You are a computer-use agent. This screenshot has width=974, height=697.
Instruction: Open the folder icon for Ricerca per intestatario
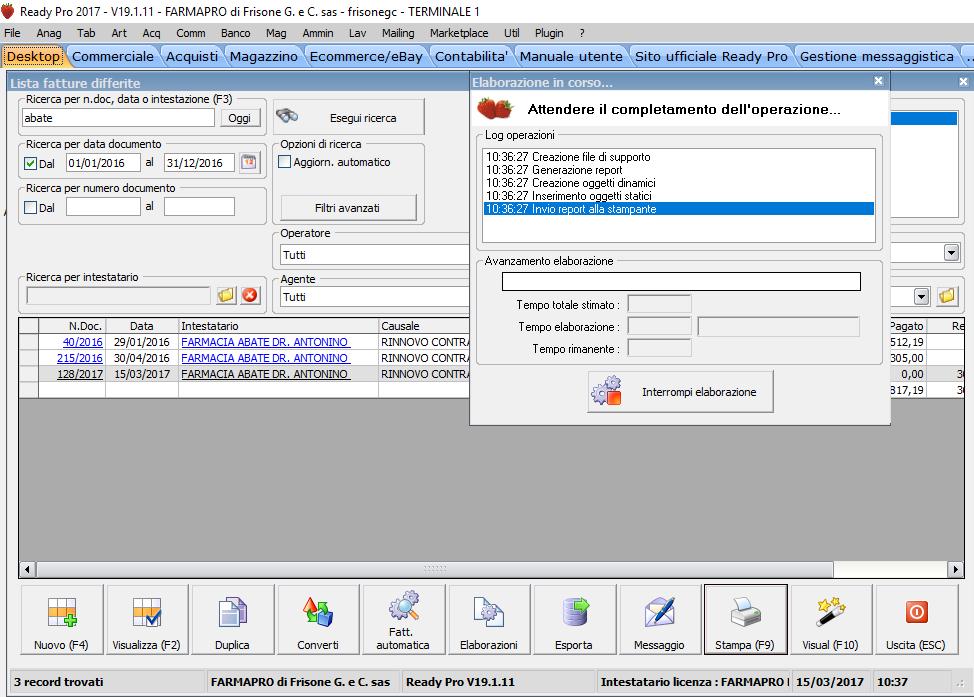(226, 295)
